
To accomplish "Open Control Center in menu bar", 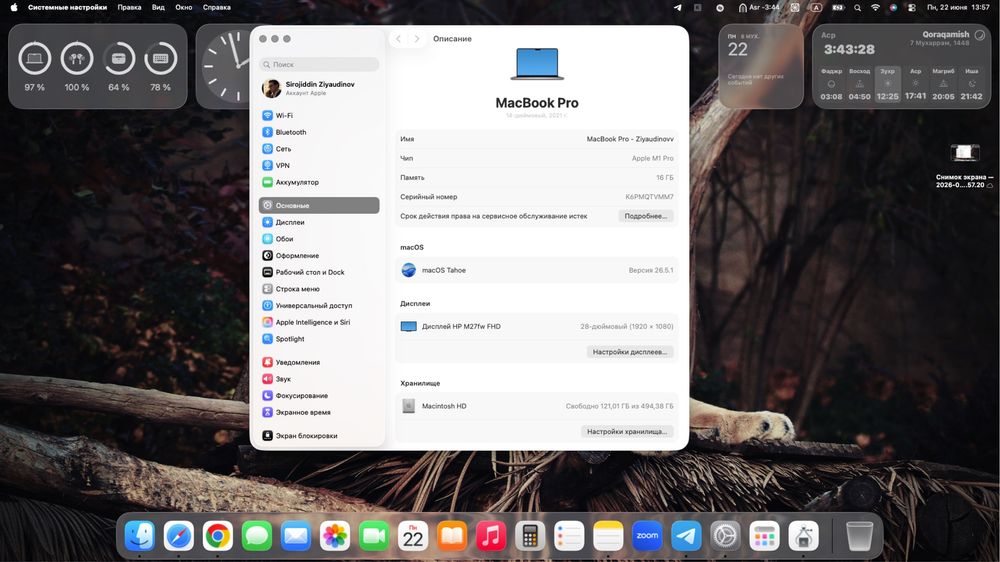I will pyautogui.click(x=911, y=8).
